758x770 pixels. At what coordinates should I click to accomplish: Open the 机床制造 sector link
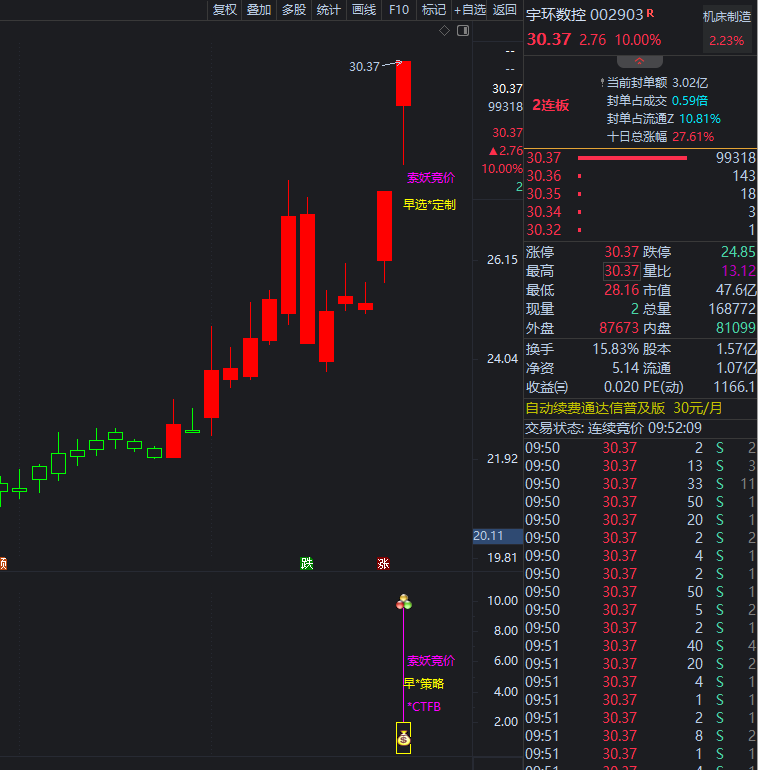tap(726, 17)
